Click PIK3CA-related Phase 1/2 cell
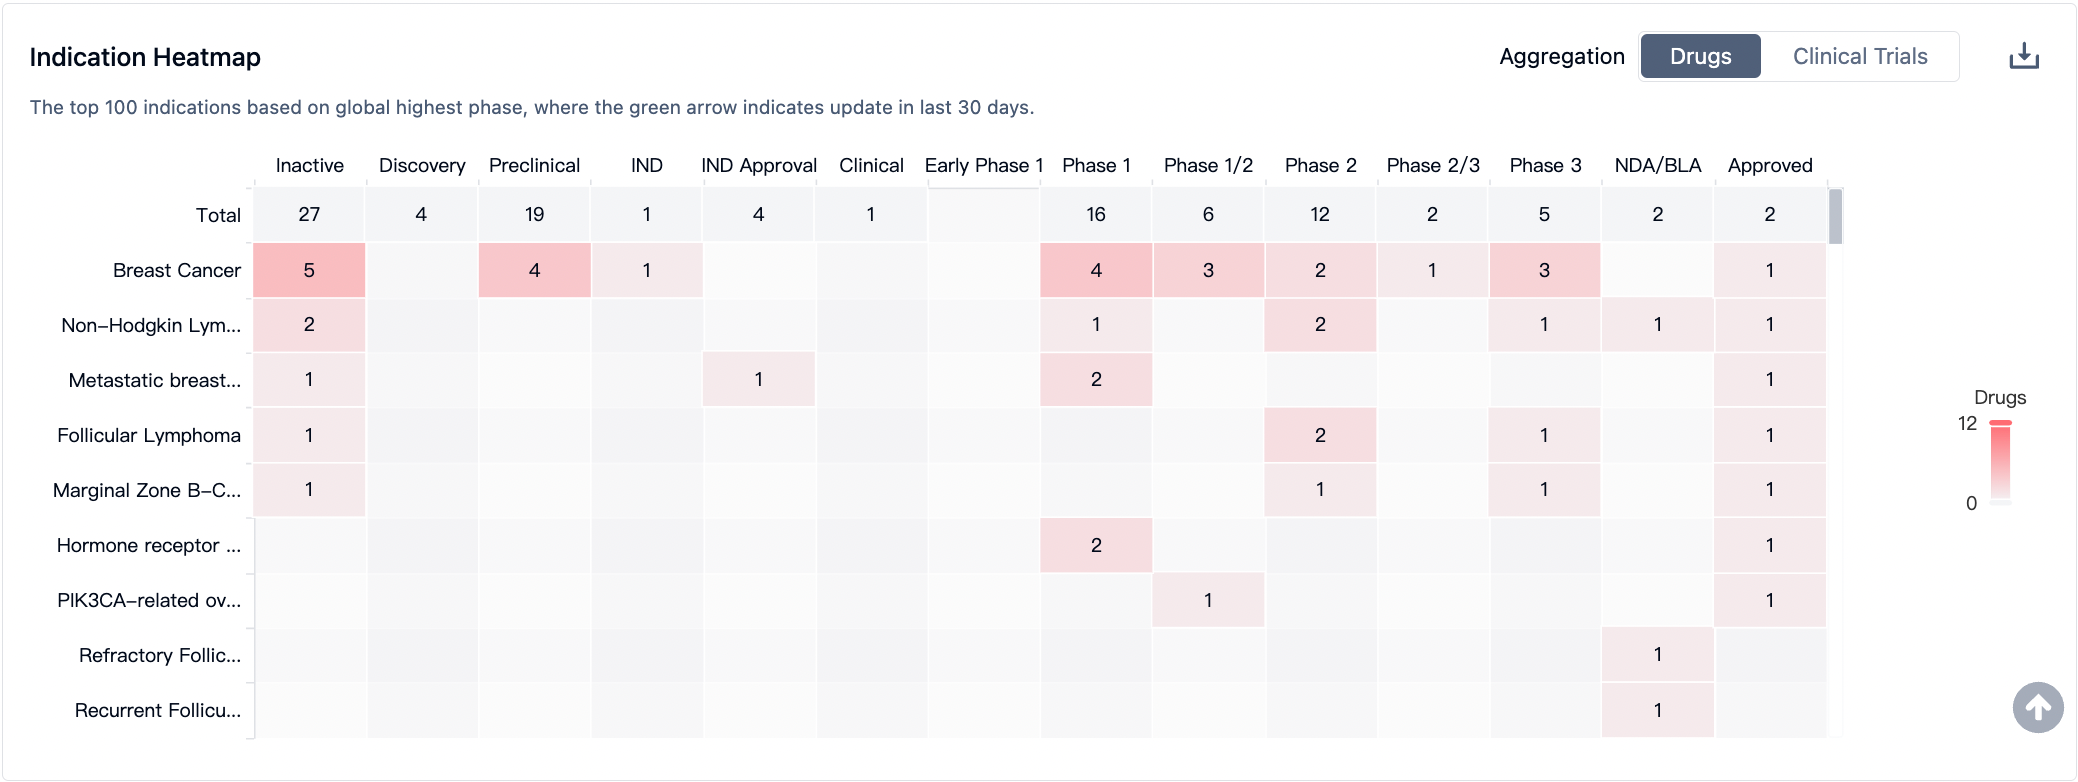 [1208, 600]
